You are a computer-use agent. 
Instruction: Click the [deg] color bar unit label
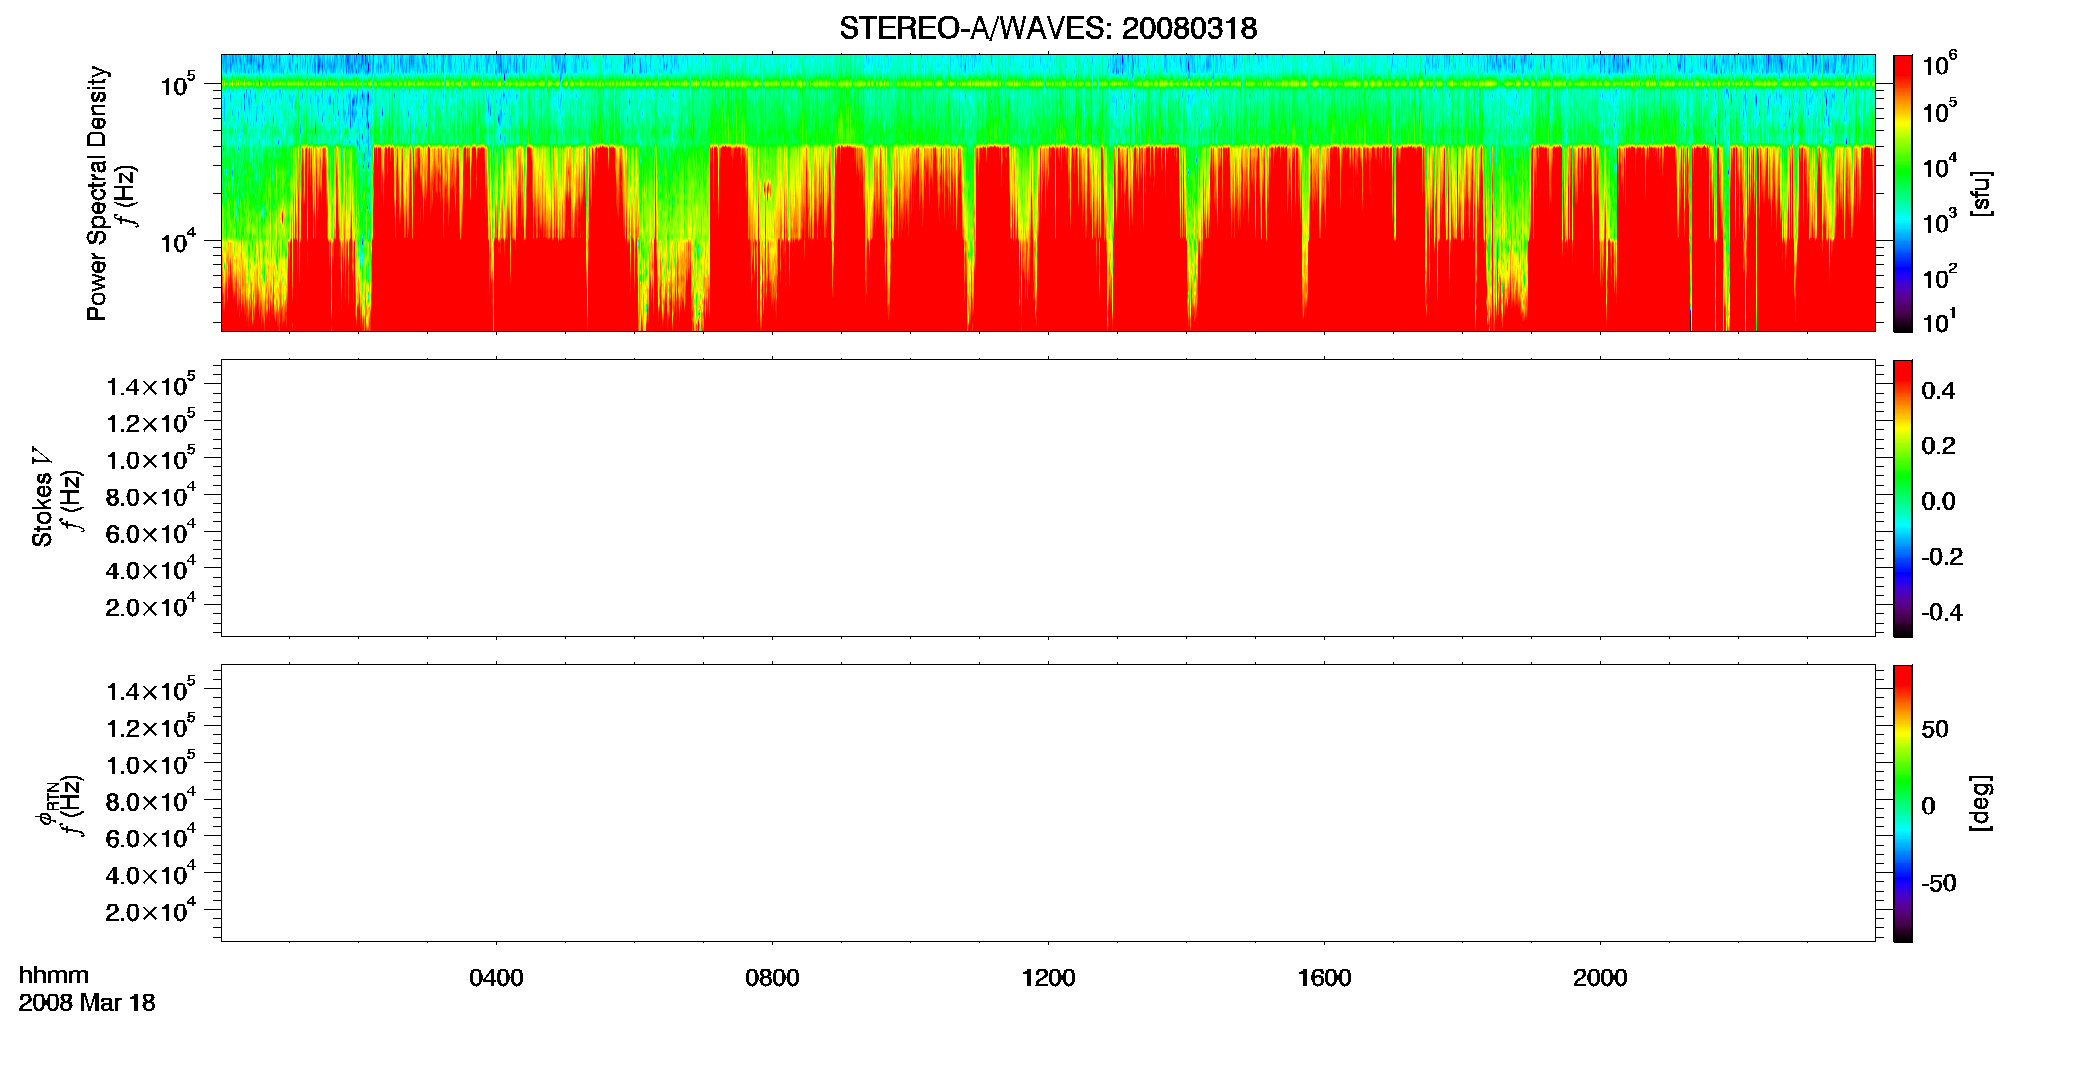(x=1981, y=803)
